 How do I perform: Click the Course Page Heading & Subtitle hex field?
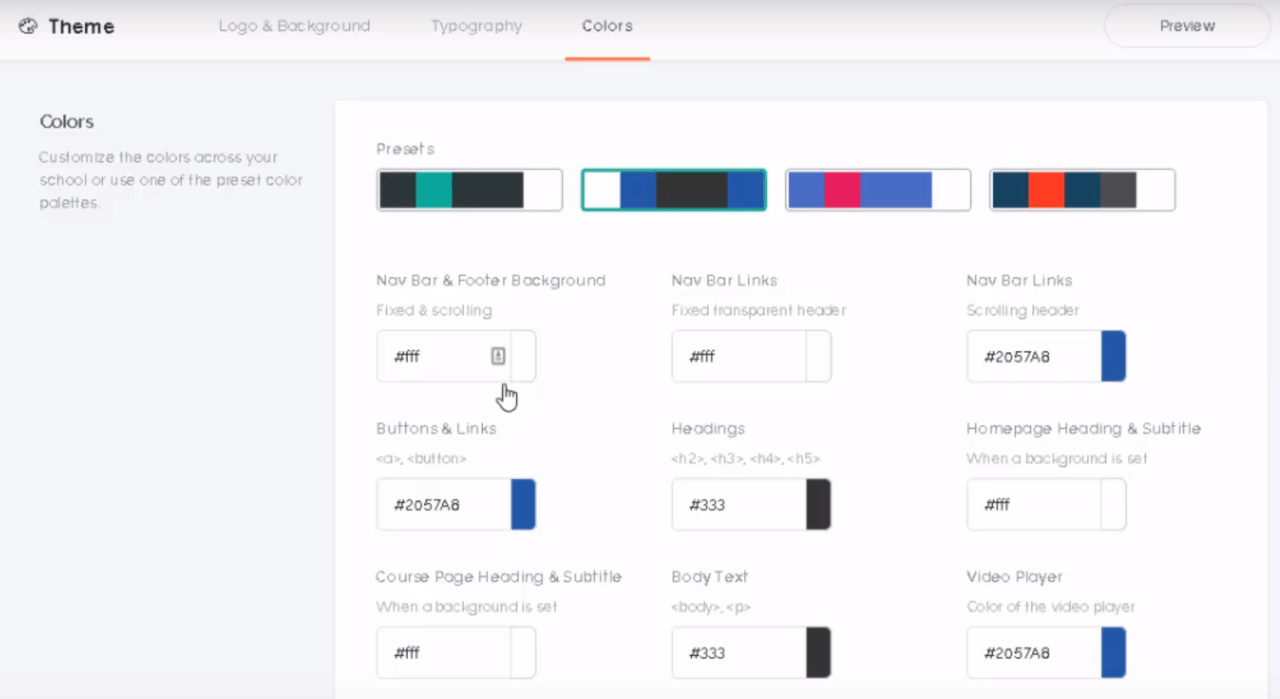click(443, 653)
